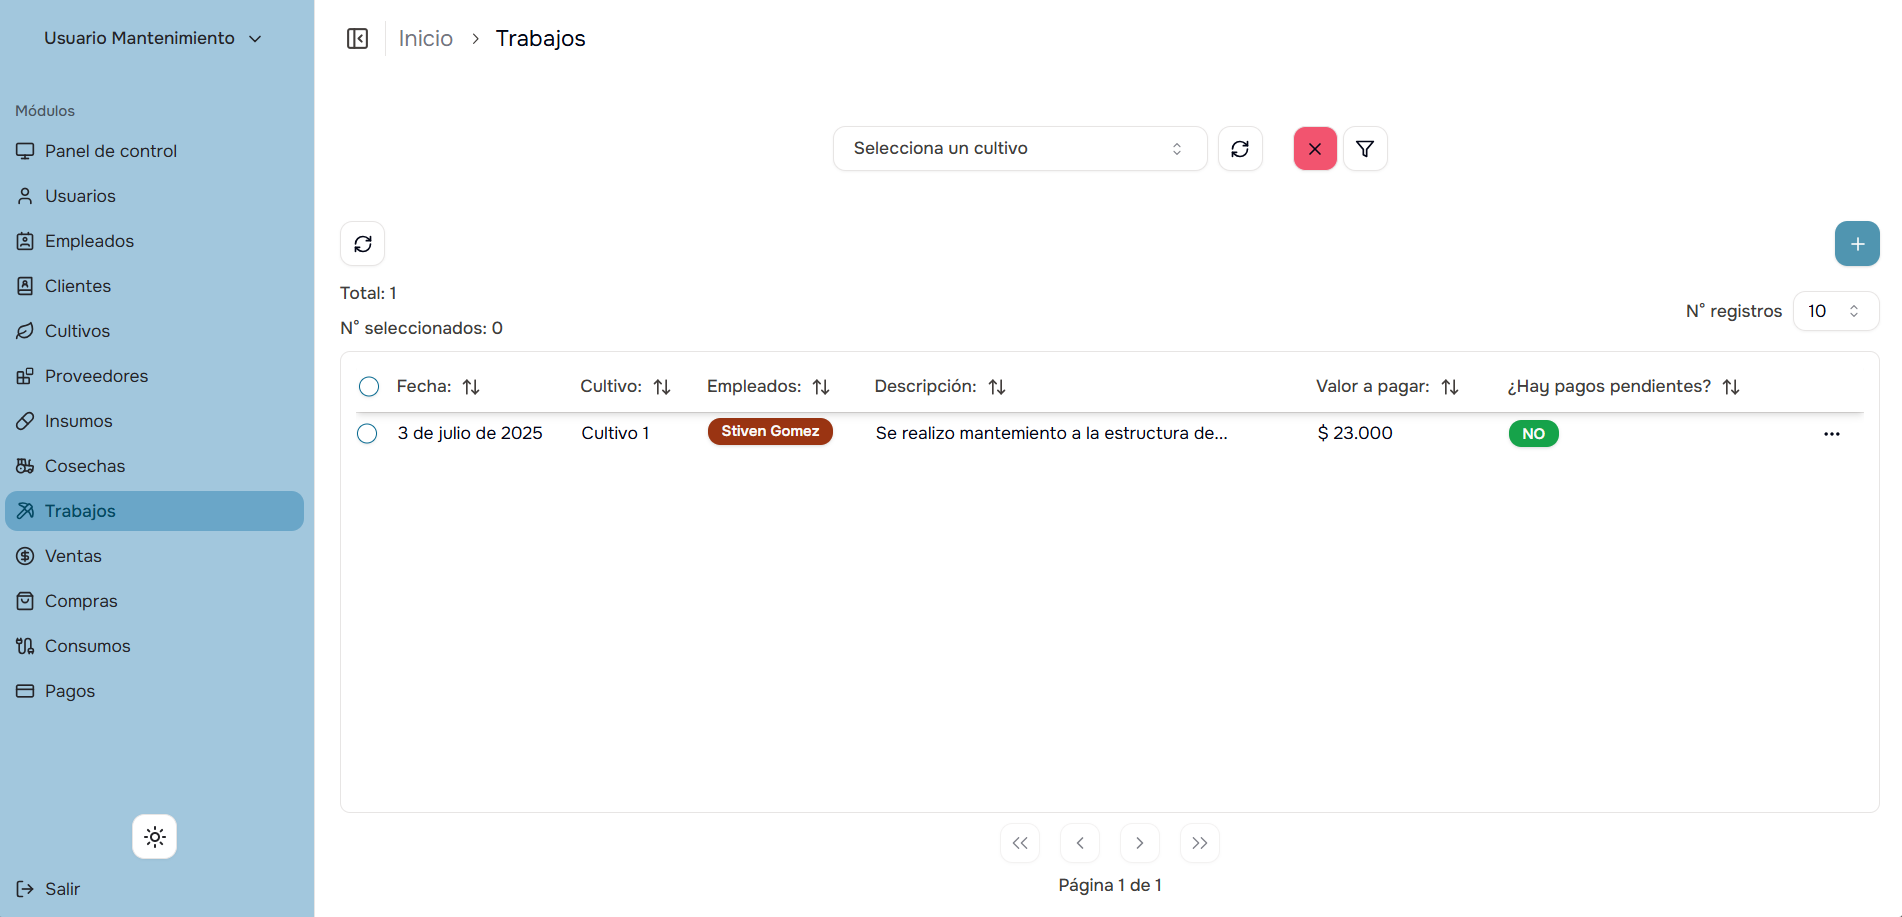Open row actions three-dot menu
Screen dimensions: 1902x917
coord(1831,434)
